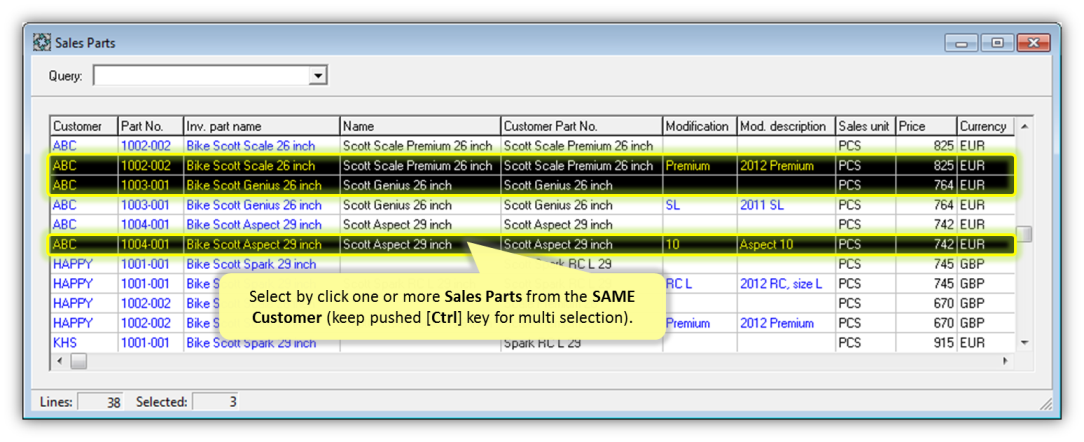Viewport: 1084px width, 442px height.
Task: Click the Name column header
Action: point(420,127)
